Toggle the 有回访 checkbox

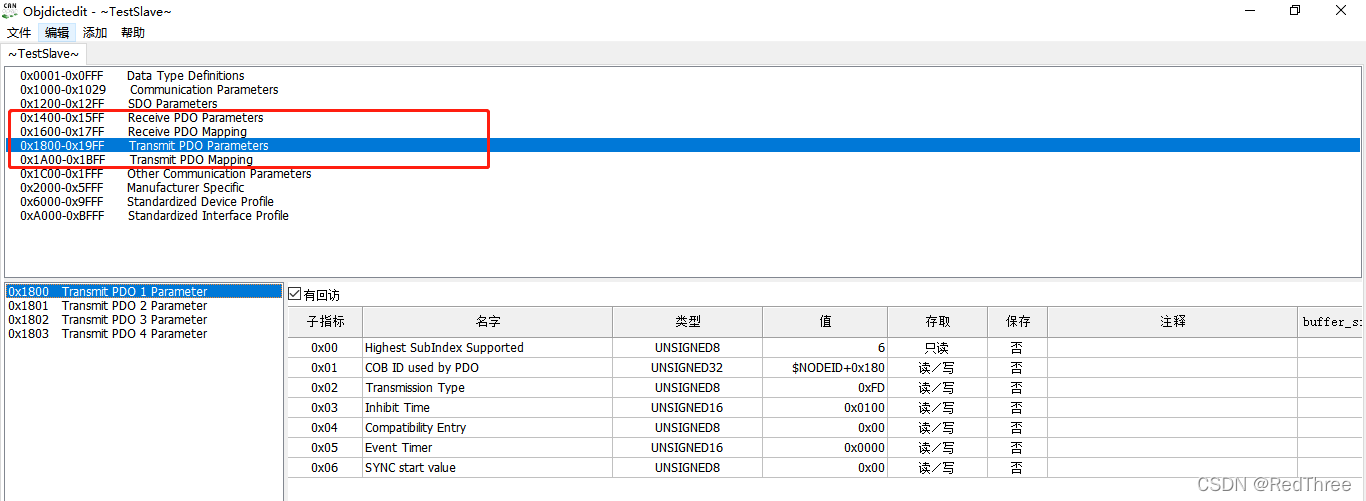click(295, 295)
